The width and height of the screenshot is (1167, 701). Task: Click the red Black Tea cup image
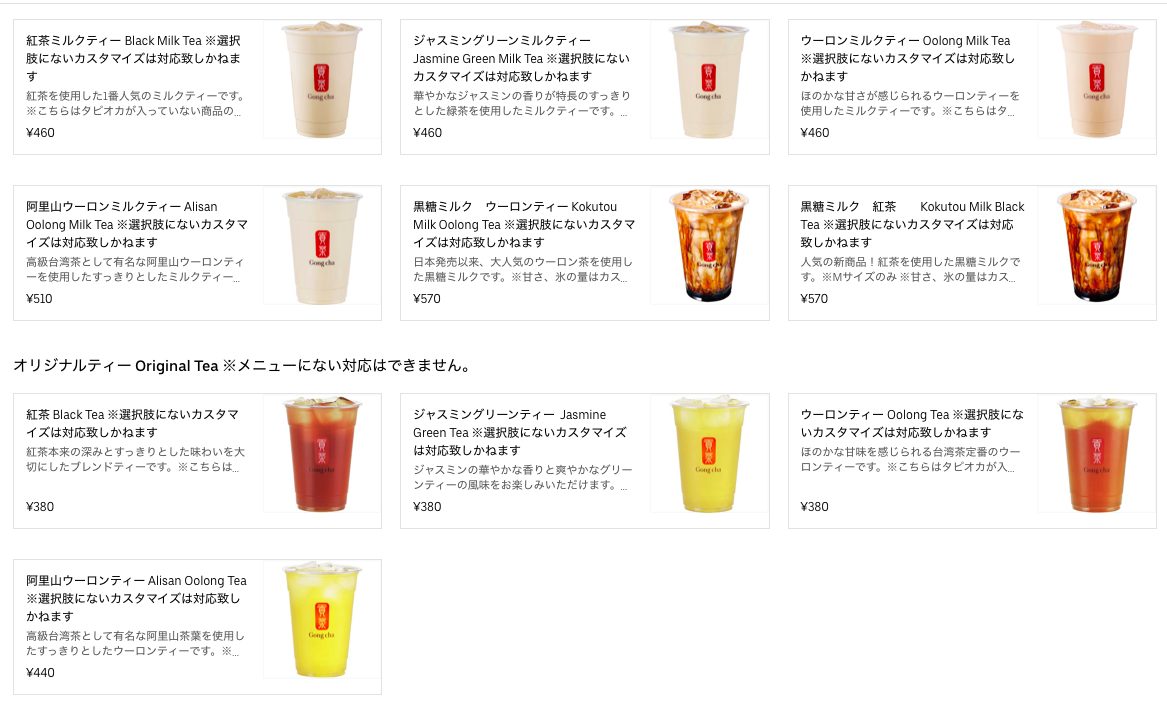point(322,454)
